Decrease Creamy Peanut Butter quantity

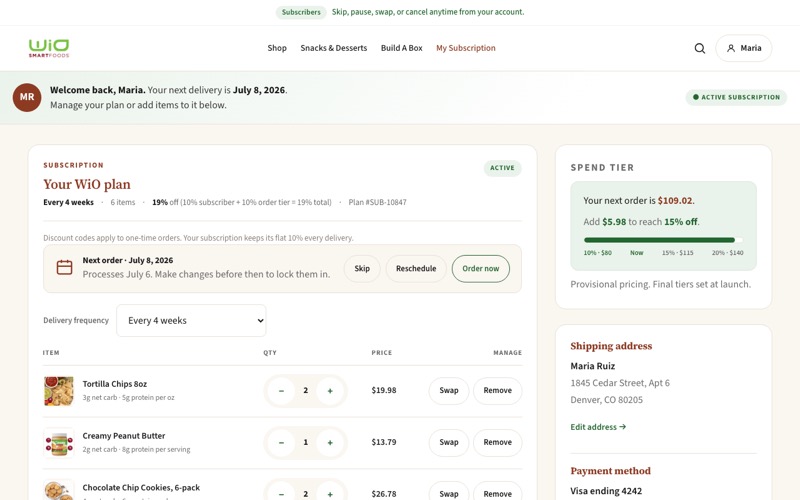[281, 442]
